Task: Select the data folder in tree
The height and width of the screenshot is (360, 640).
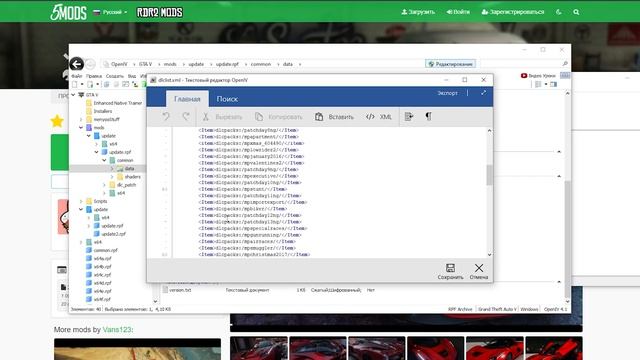Action: [126, 168]
